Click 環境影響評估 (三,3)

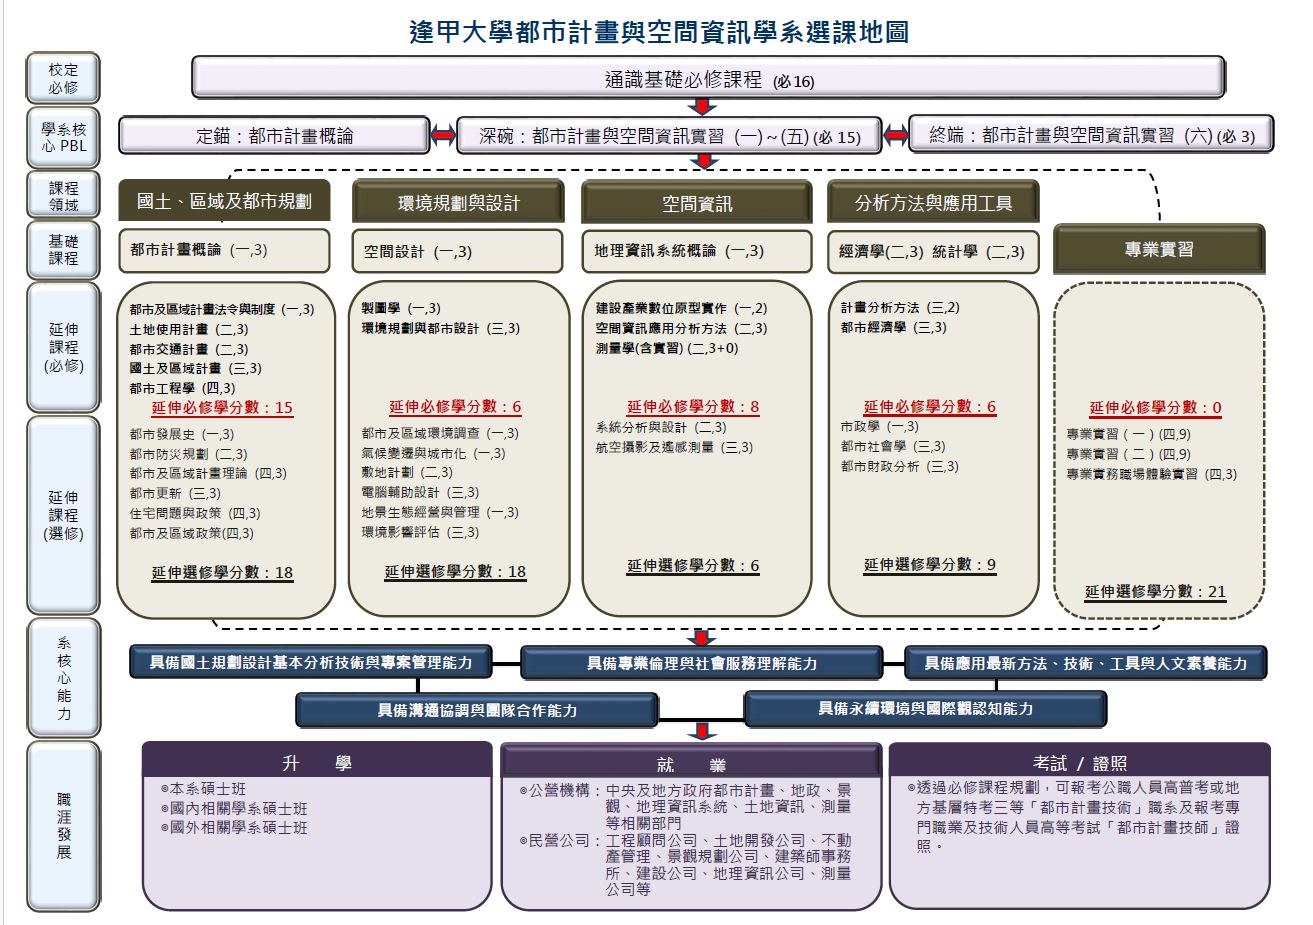click(421, 532)
